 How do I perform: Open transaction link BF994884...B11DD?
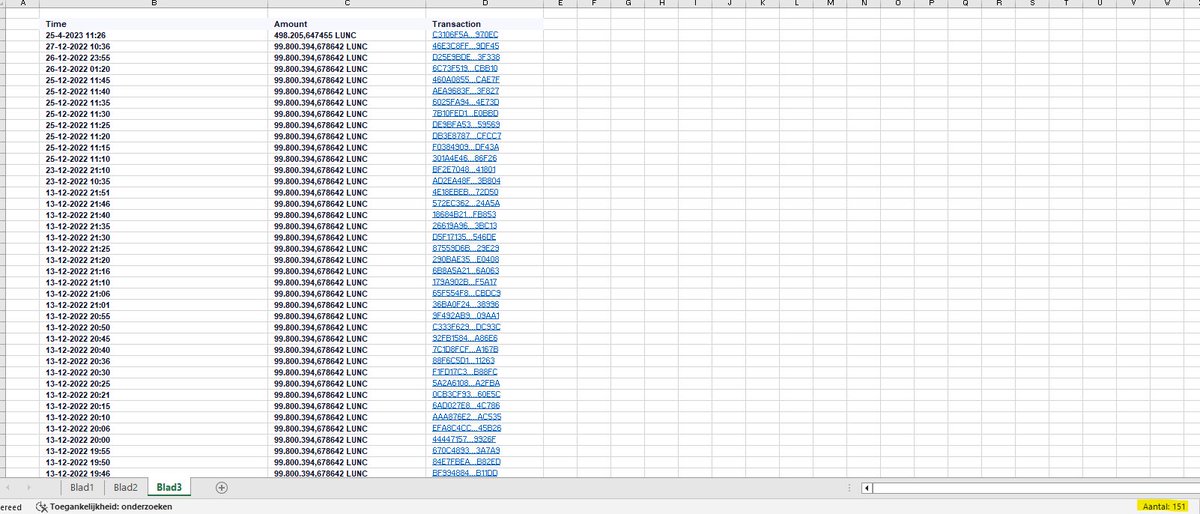[465, 472]
